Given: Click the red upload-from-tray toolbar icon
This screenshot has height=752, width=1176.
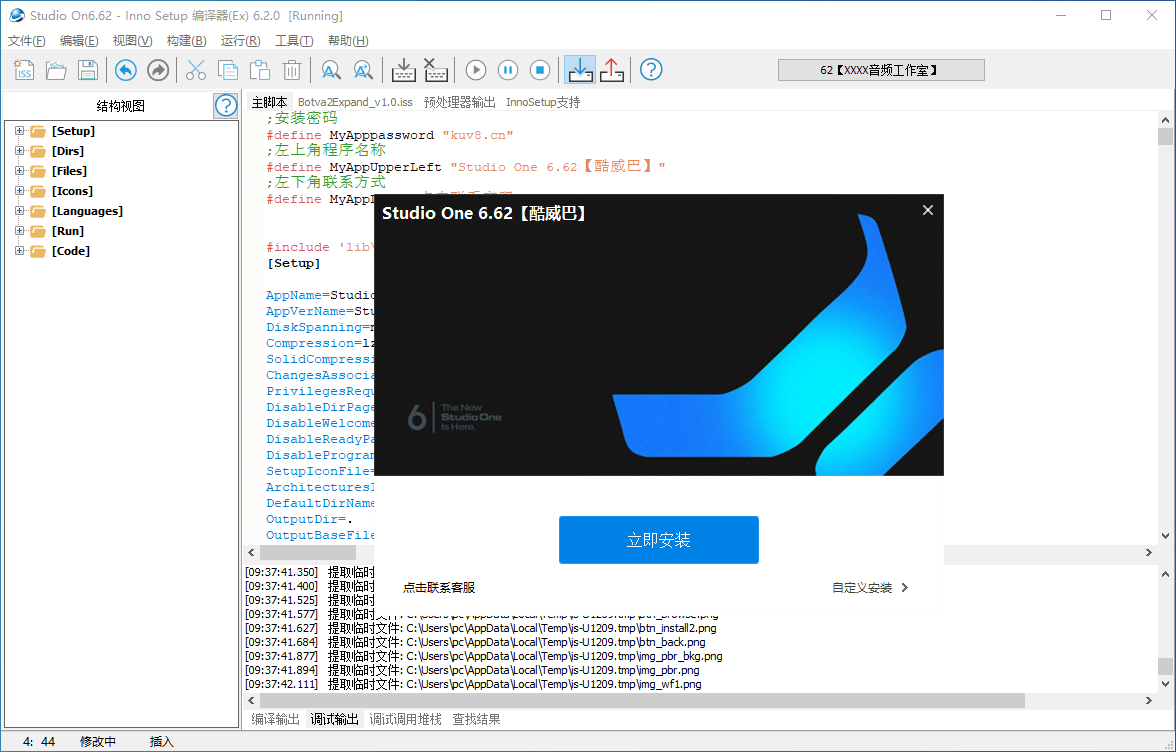Looking at the screenshot, I should click(612, 70).
